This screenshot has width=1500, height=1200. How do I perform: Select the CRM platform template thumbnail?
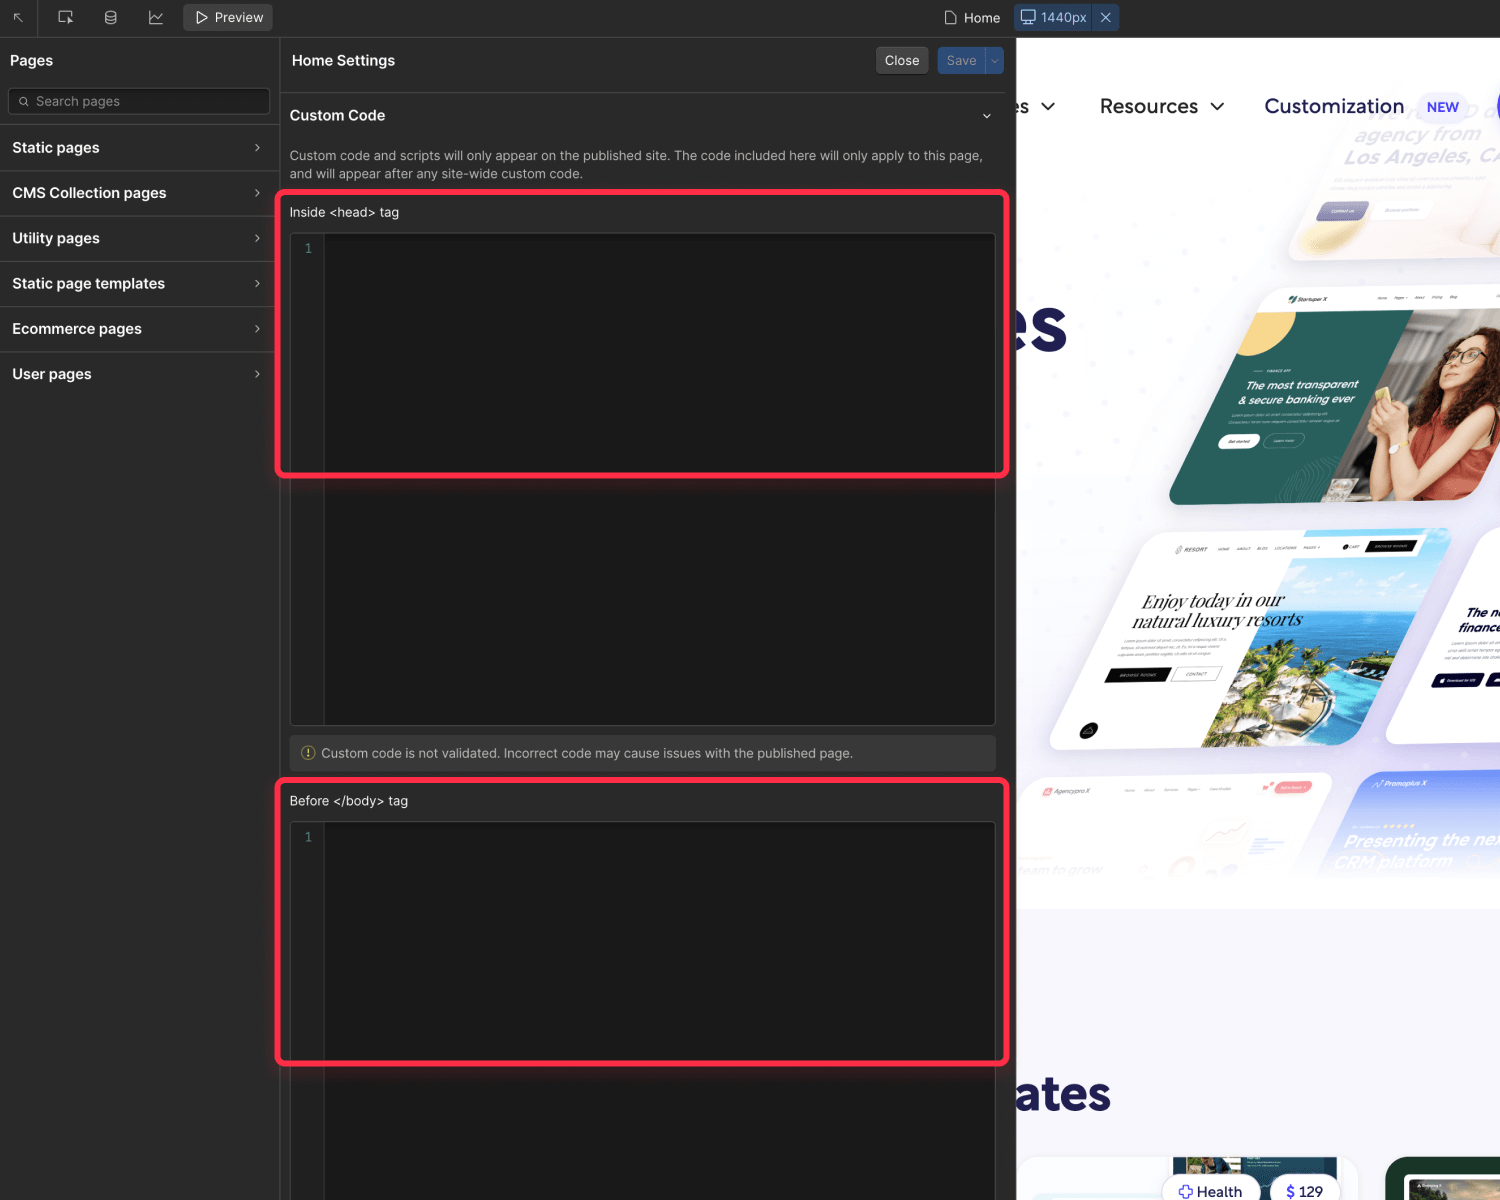1410,825
